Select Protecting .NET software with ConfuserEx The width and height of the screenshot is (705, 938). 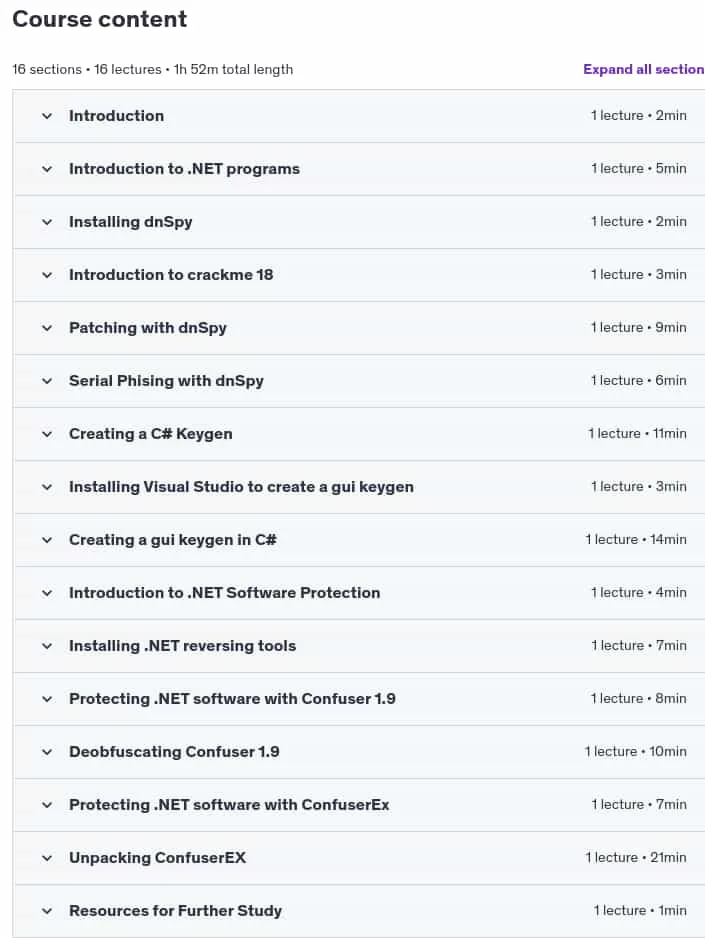pos(229,805)
